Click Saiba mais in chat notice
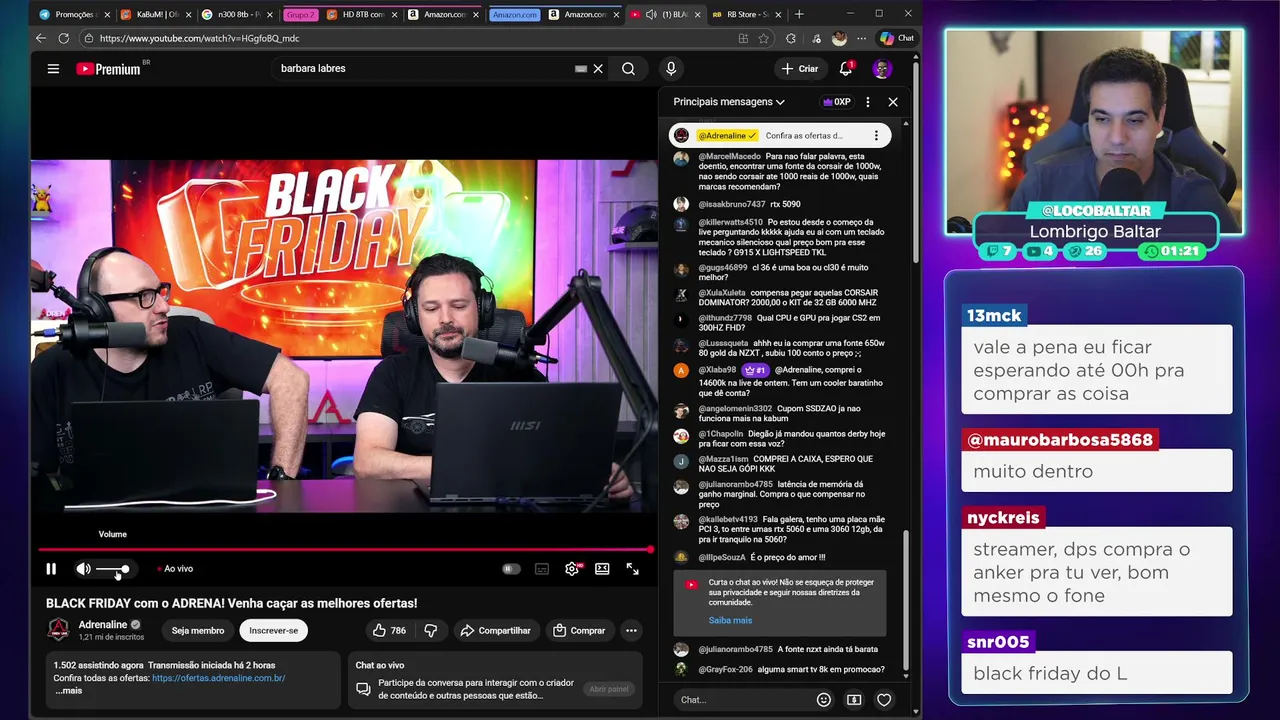This screenshot has height=720, width=1280. [x=730, y=621]
